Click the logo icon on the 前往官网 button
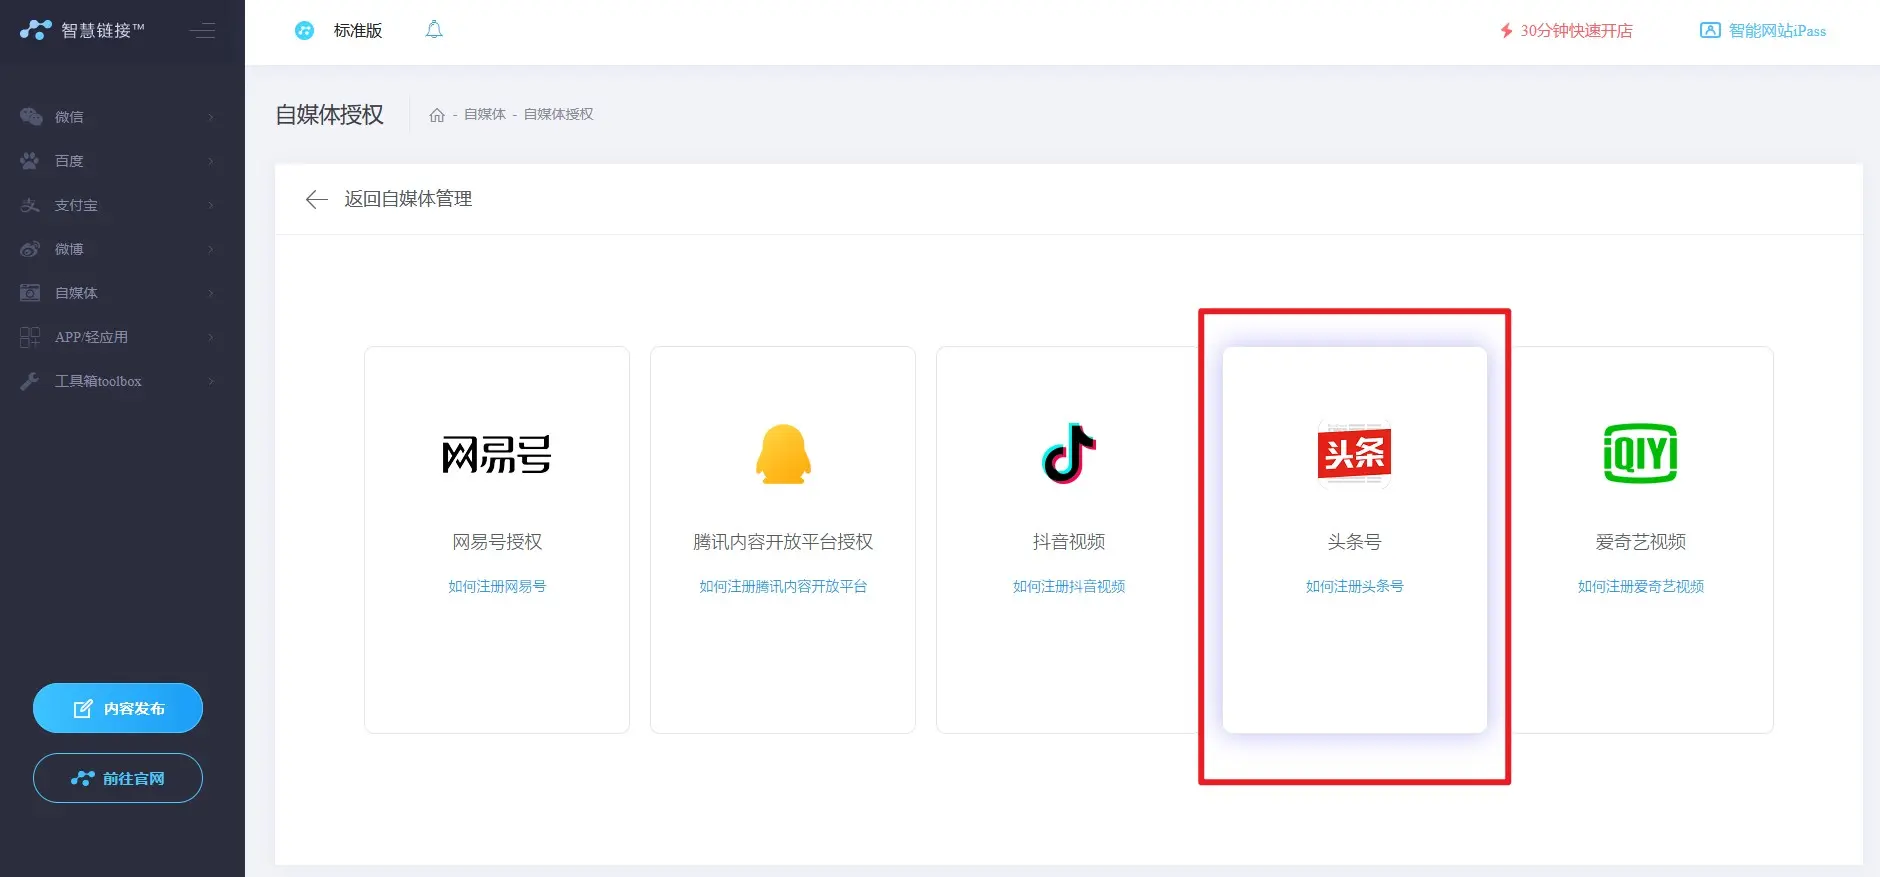Image resolution: width=1880 pixels, height=877 pixels. [82, 778]
